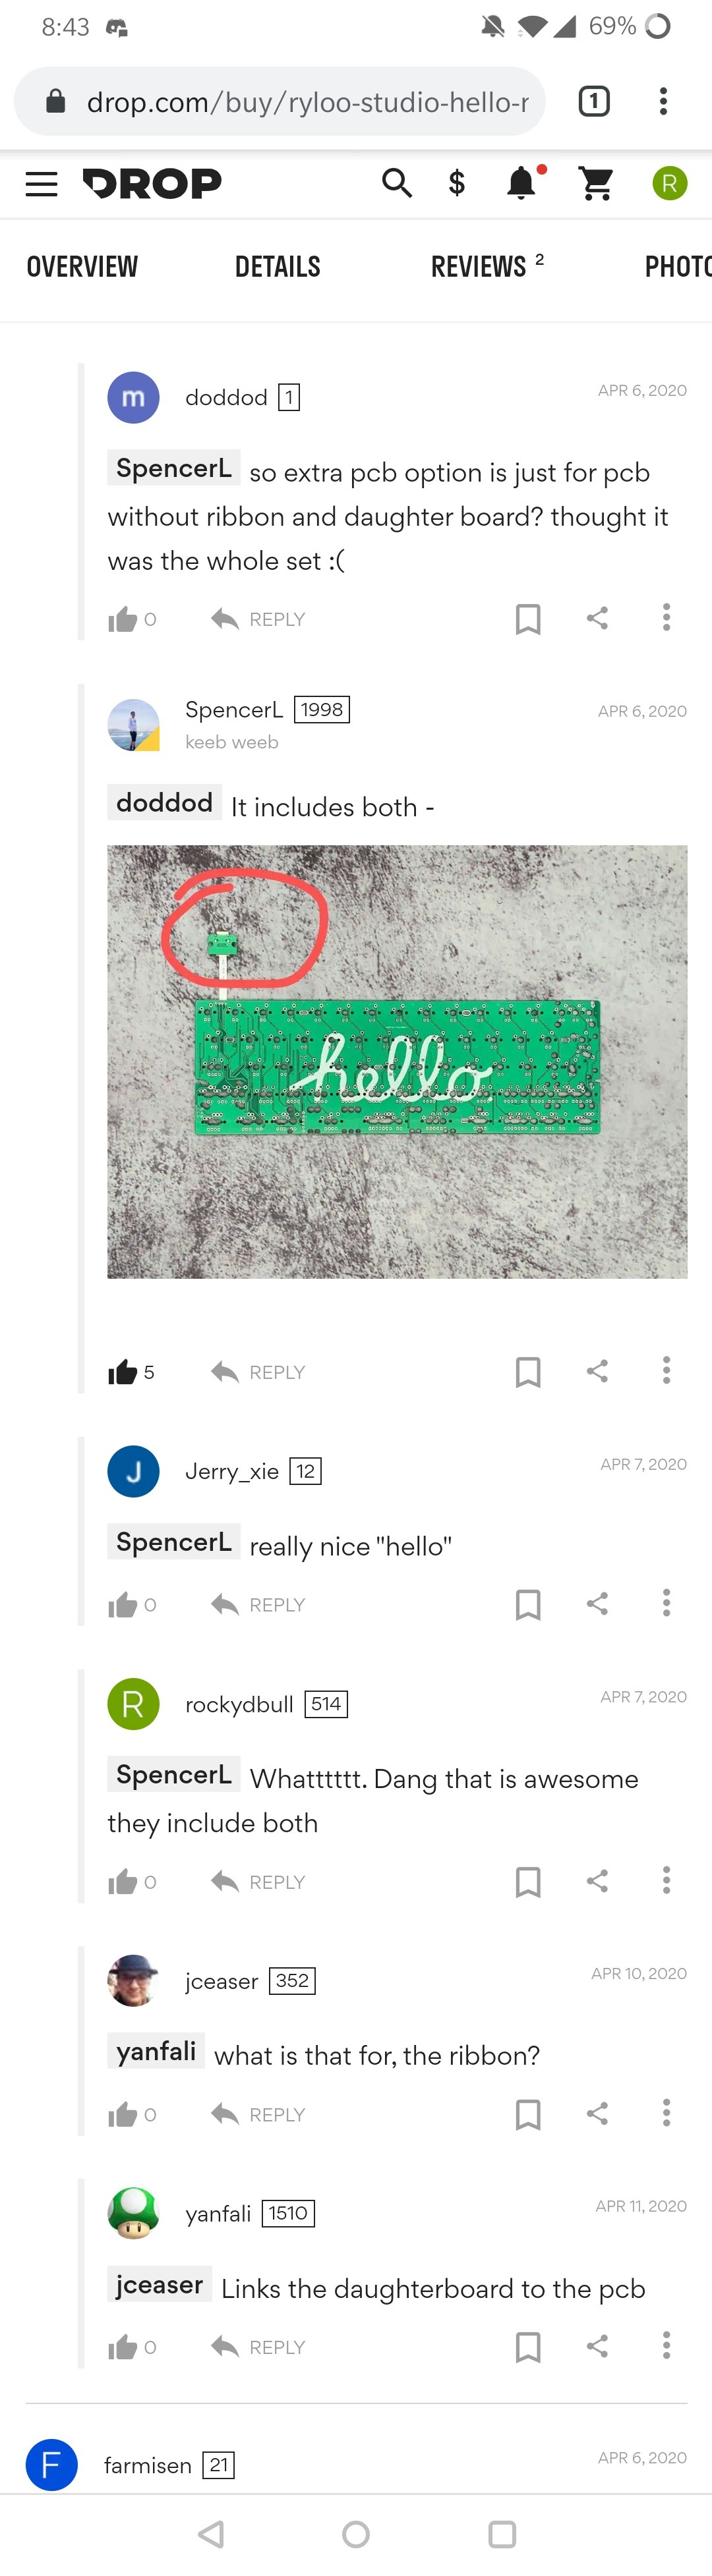The image size is (712, 2576).
Task: Open farmisen's user profile name
Action: tap(148, 2465)
